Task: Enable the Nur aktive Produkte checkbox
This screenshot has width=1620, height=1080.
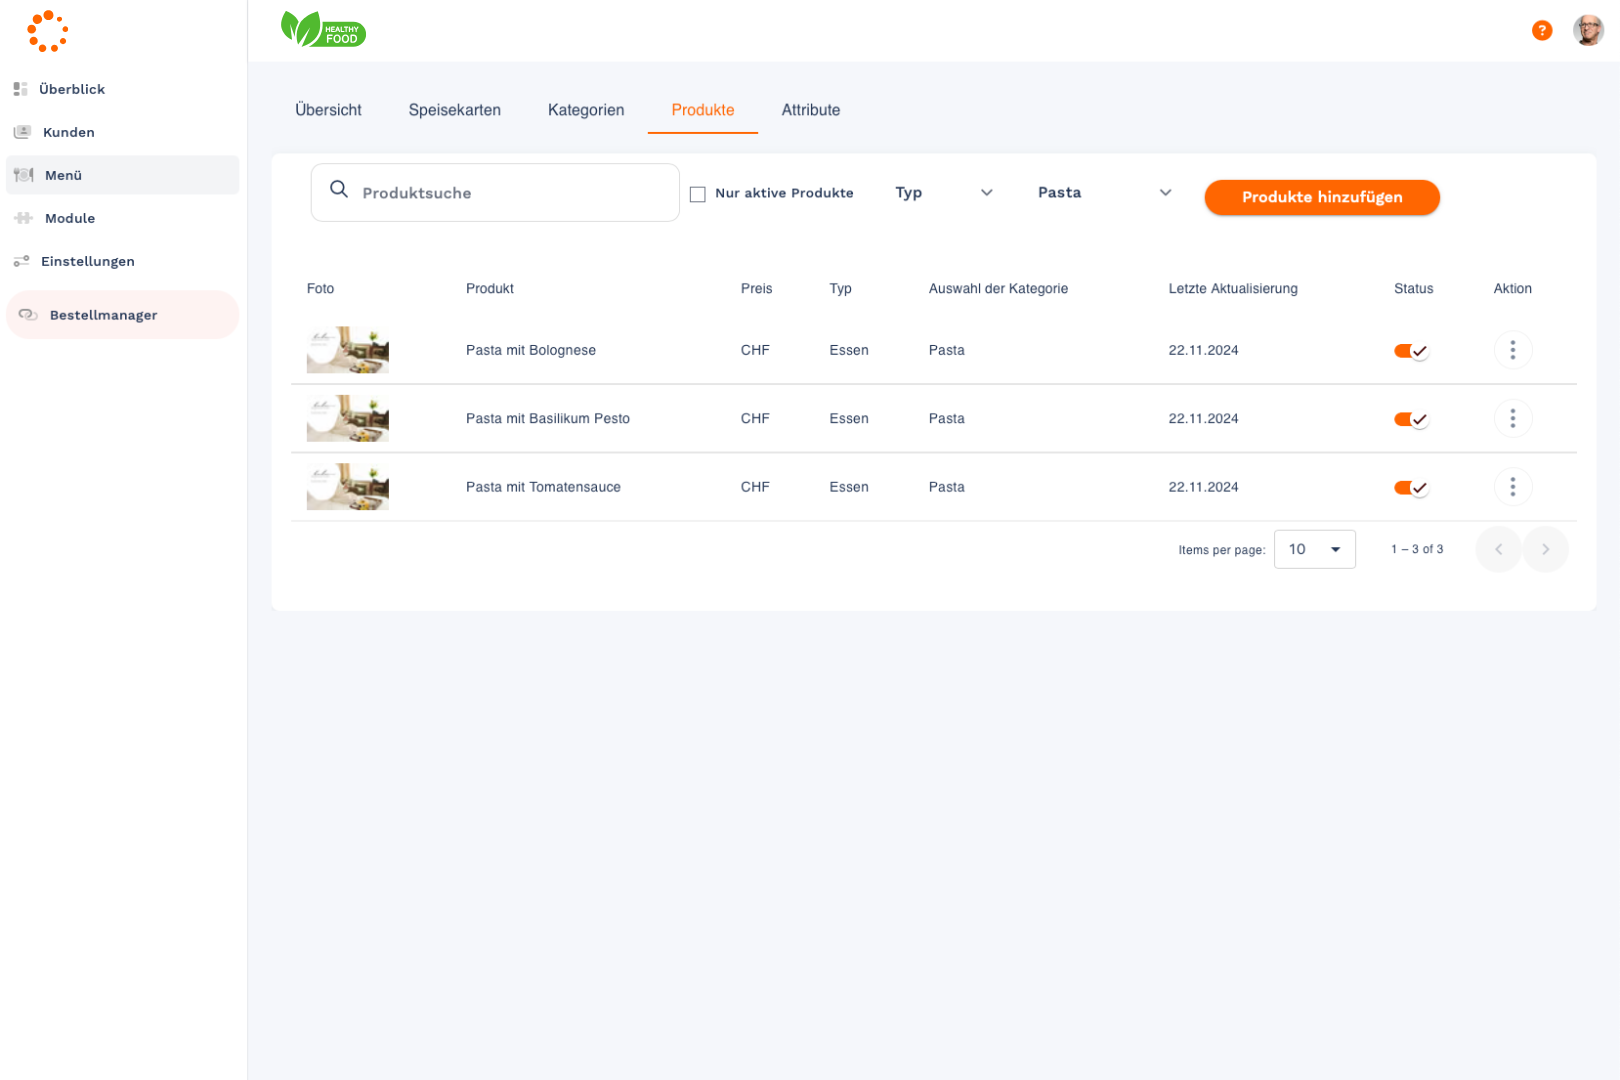Action: (x=698, y=194)
